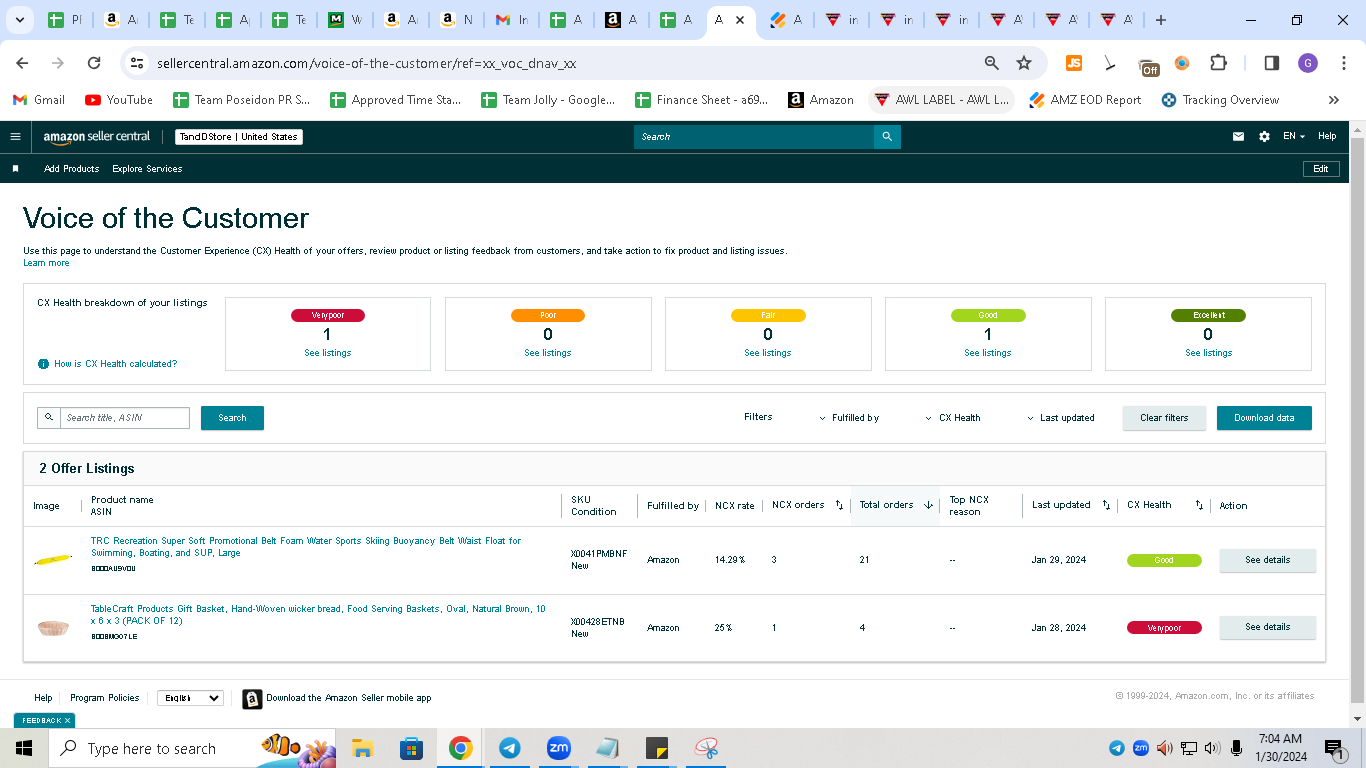1366x768 pixels.
Task: Click the extension icon with Off badge
Action: click(1149, 66)
